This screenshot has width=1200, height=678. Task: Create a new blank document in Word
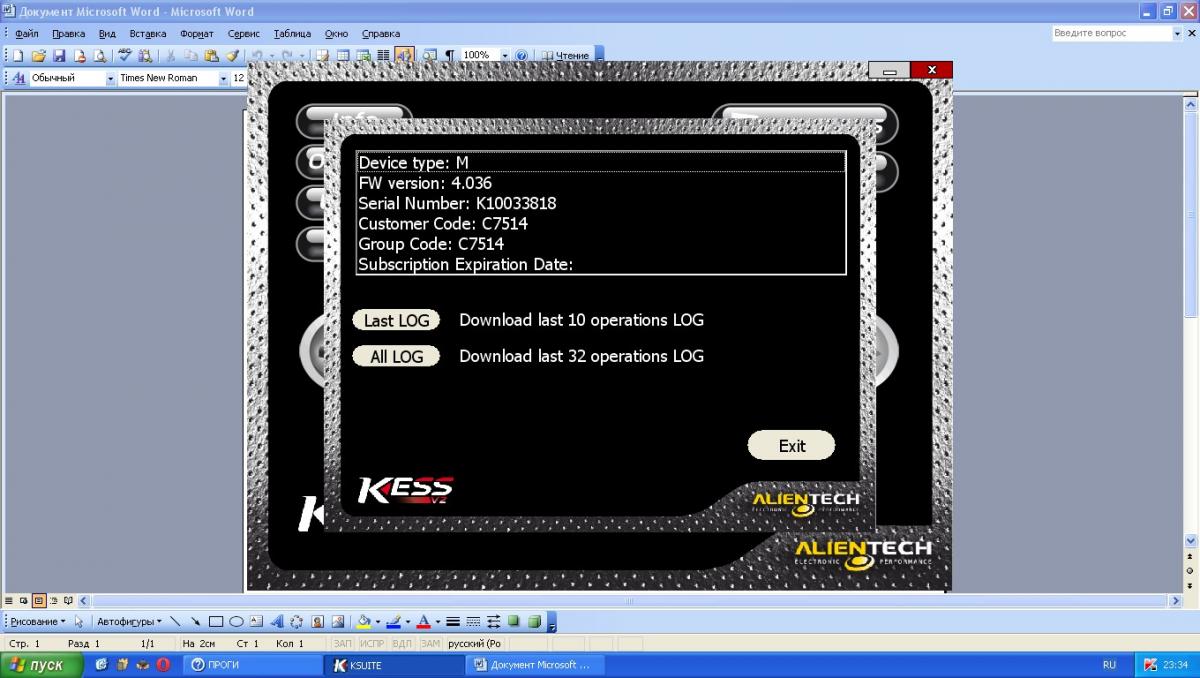pos(18,55)
